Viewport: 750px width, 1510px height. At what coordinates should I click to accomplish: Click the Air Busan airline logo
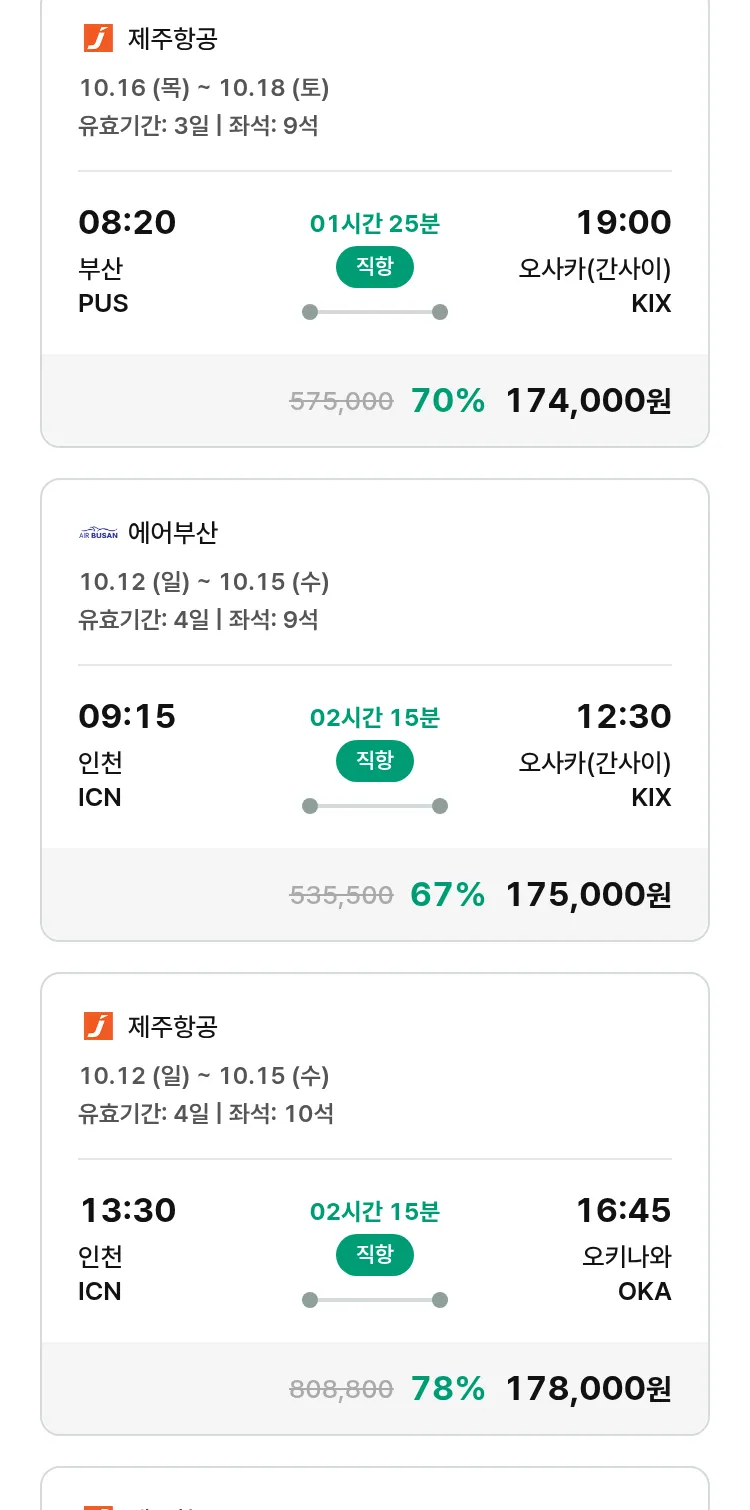[x=98, y=534]
